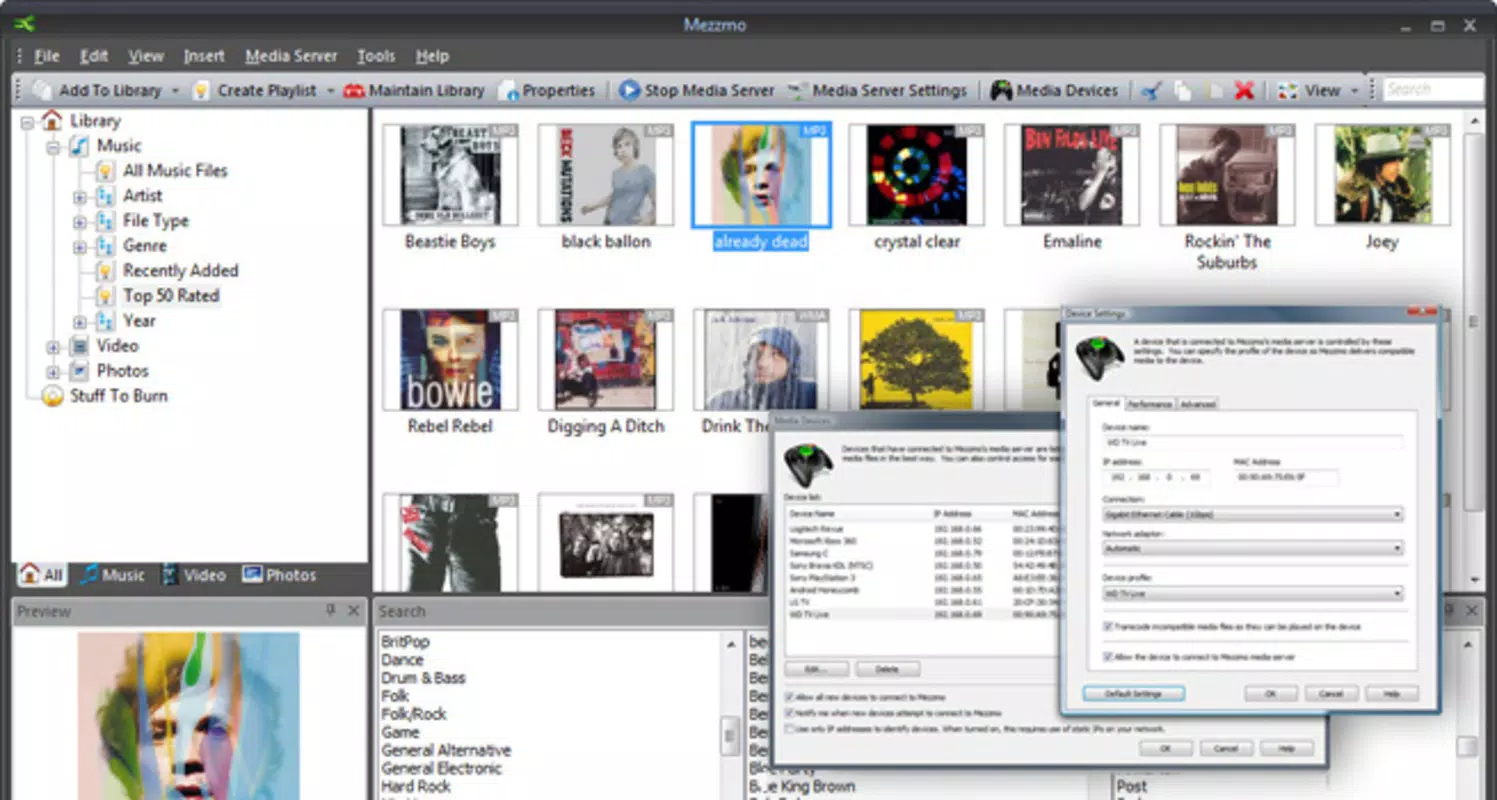Click the red X Delete icon

[1244, 91]
